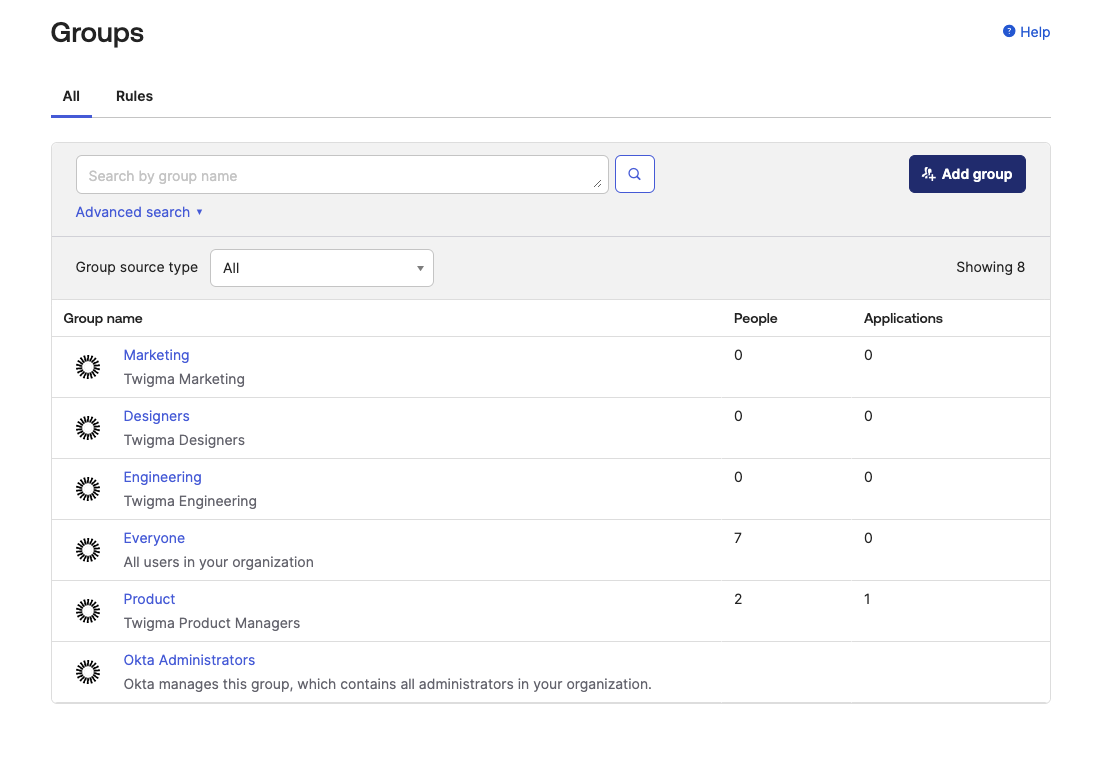1117x773 pixels.
Task: Click the Everyone group logo icon
Action: point(88,550)
